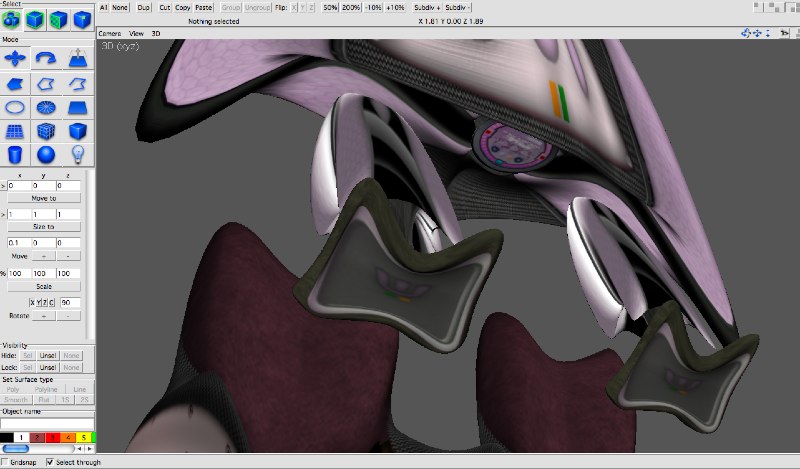800x469 pixels.
Task: Toggle the Z rotation axis button
Action: pyautogui.click(x=45, y=303)
